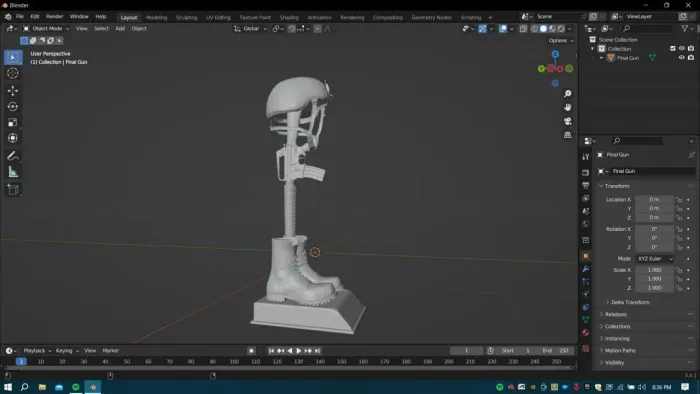This screenshot has height=394, width=700.
Task: Open the XYZ Euler rotation mode dropdown
Action: coord(654,259)
